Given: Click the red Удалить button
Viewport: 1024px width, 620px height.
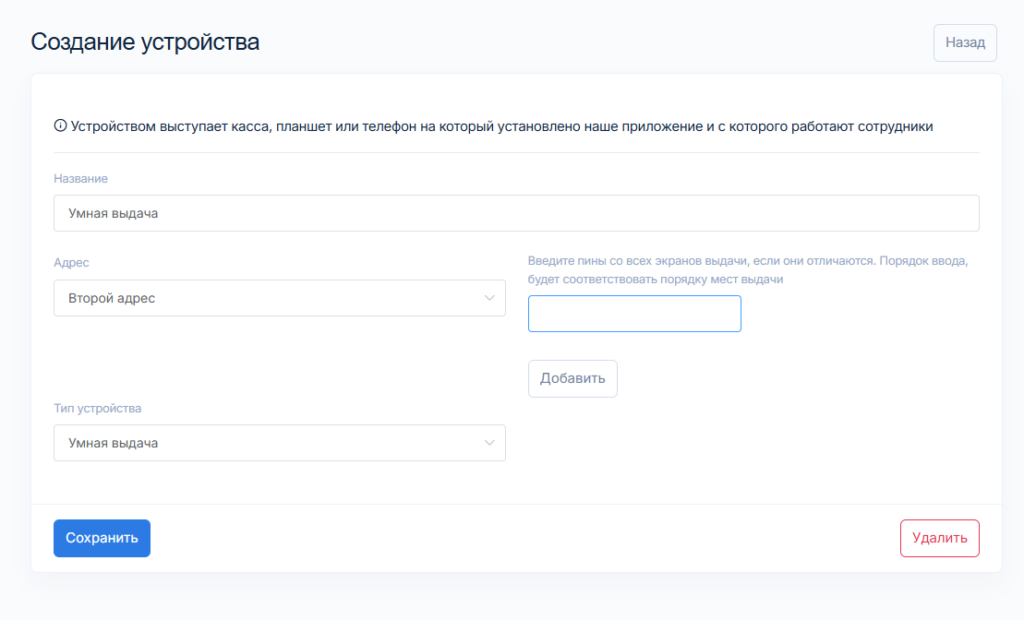Looking at the screenshot, I should click(x=939, y=538).
